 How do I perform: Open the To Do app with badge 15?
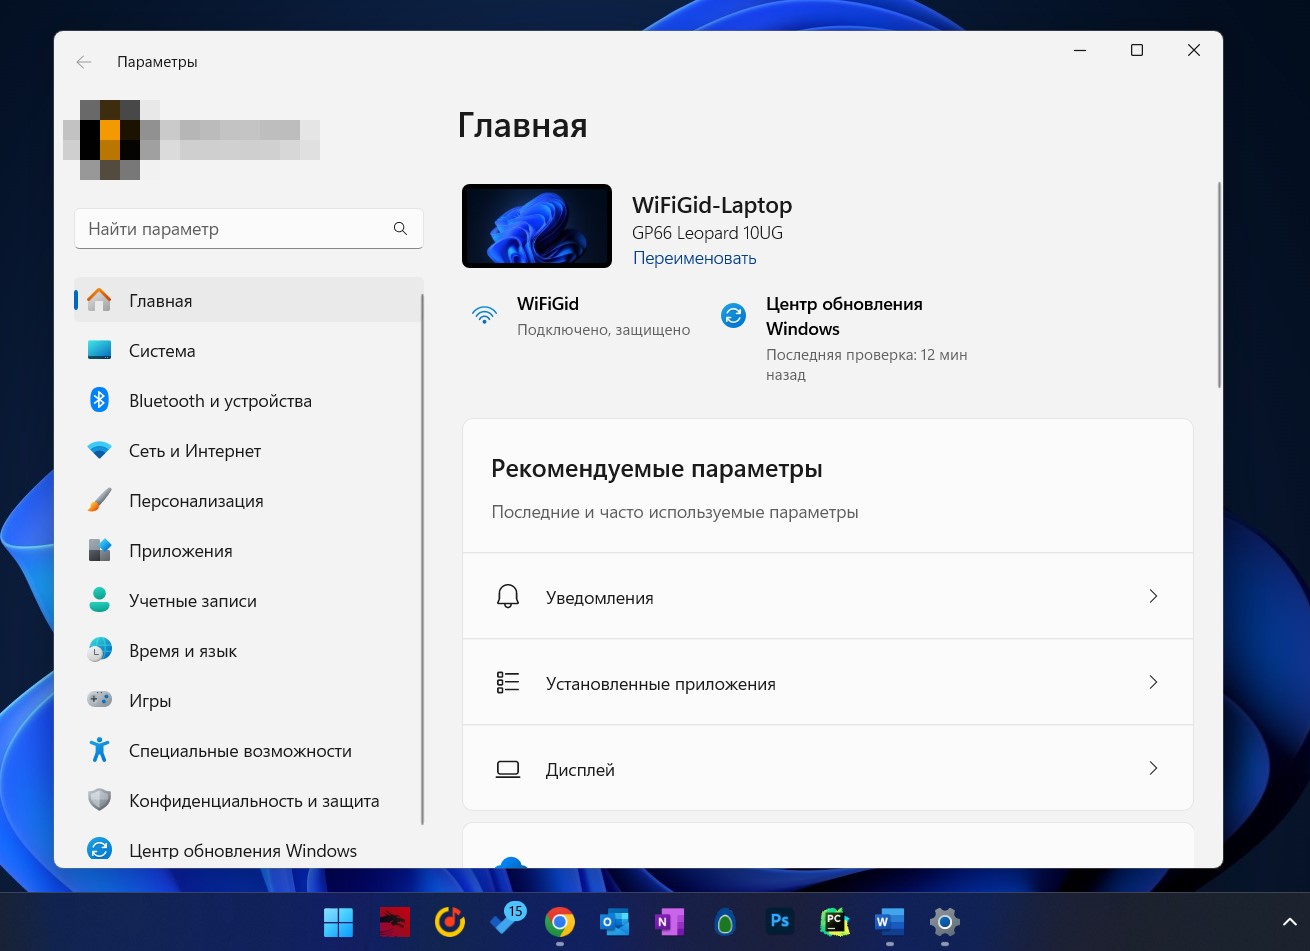pos(506,920)
